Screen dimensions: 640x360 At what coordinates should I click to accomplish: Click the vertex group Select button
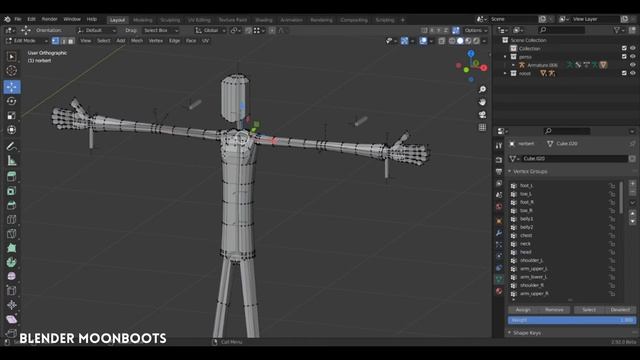(589, 310)
